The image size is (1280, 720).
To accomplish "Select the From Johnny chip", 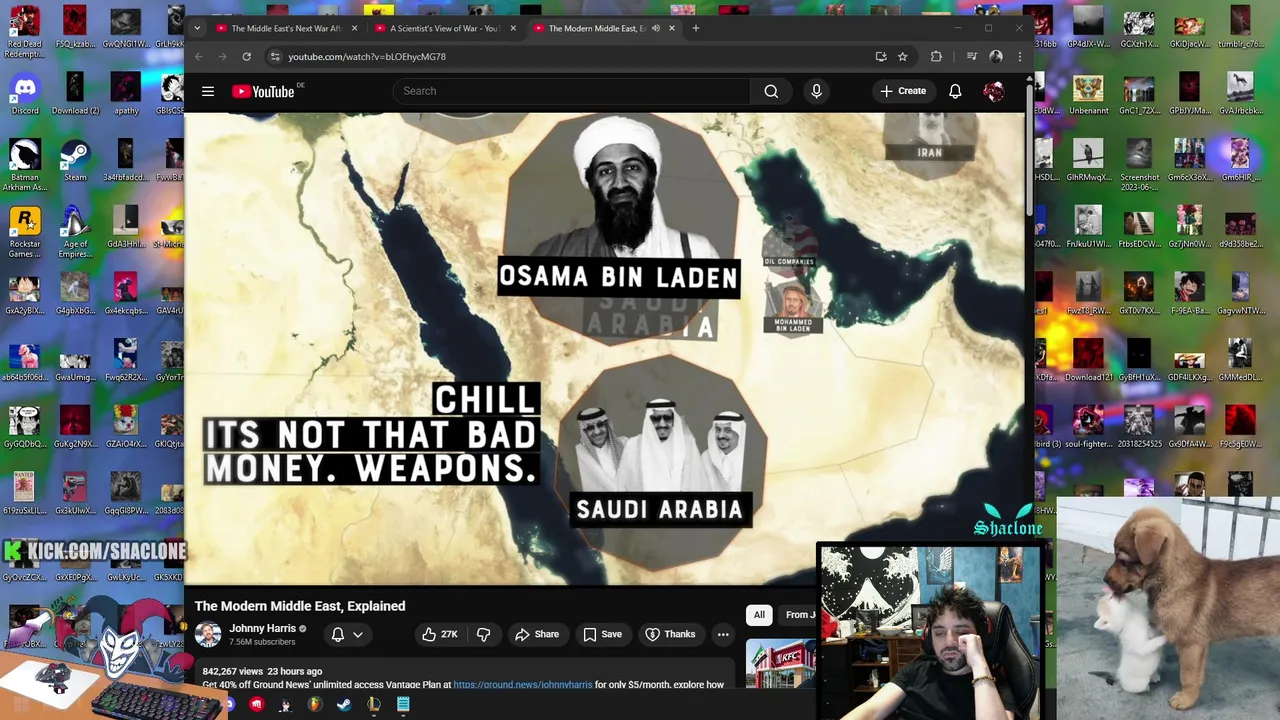I will [x=798, y=615].
